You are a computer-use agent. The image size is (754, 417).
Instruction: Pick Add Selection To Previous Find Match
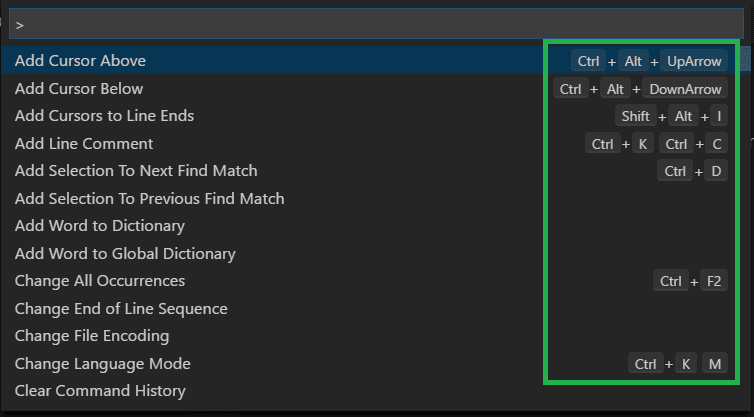[149, 199]
